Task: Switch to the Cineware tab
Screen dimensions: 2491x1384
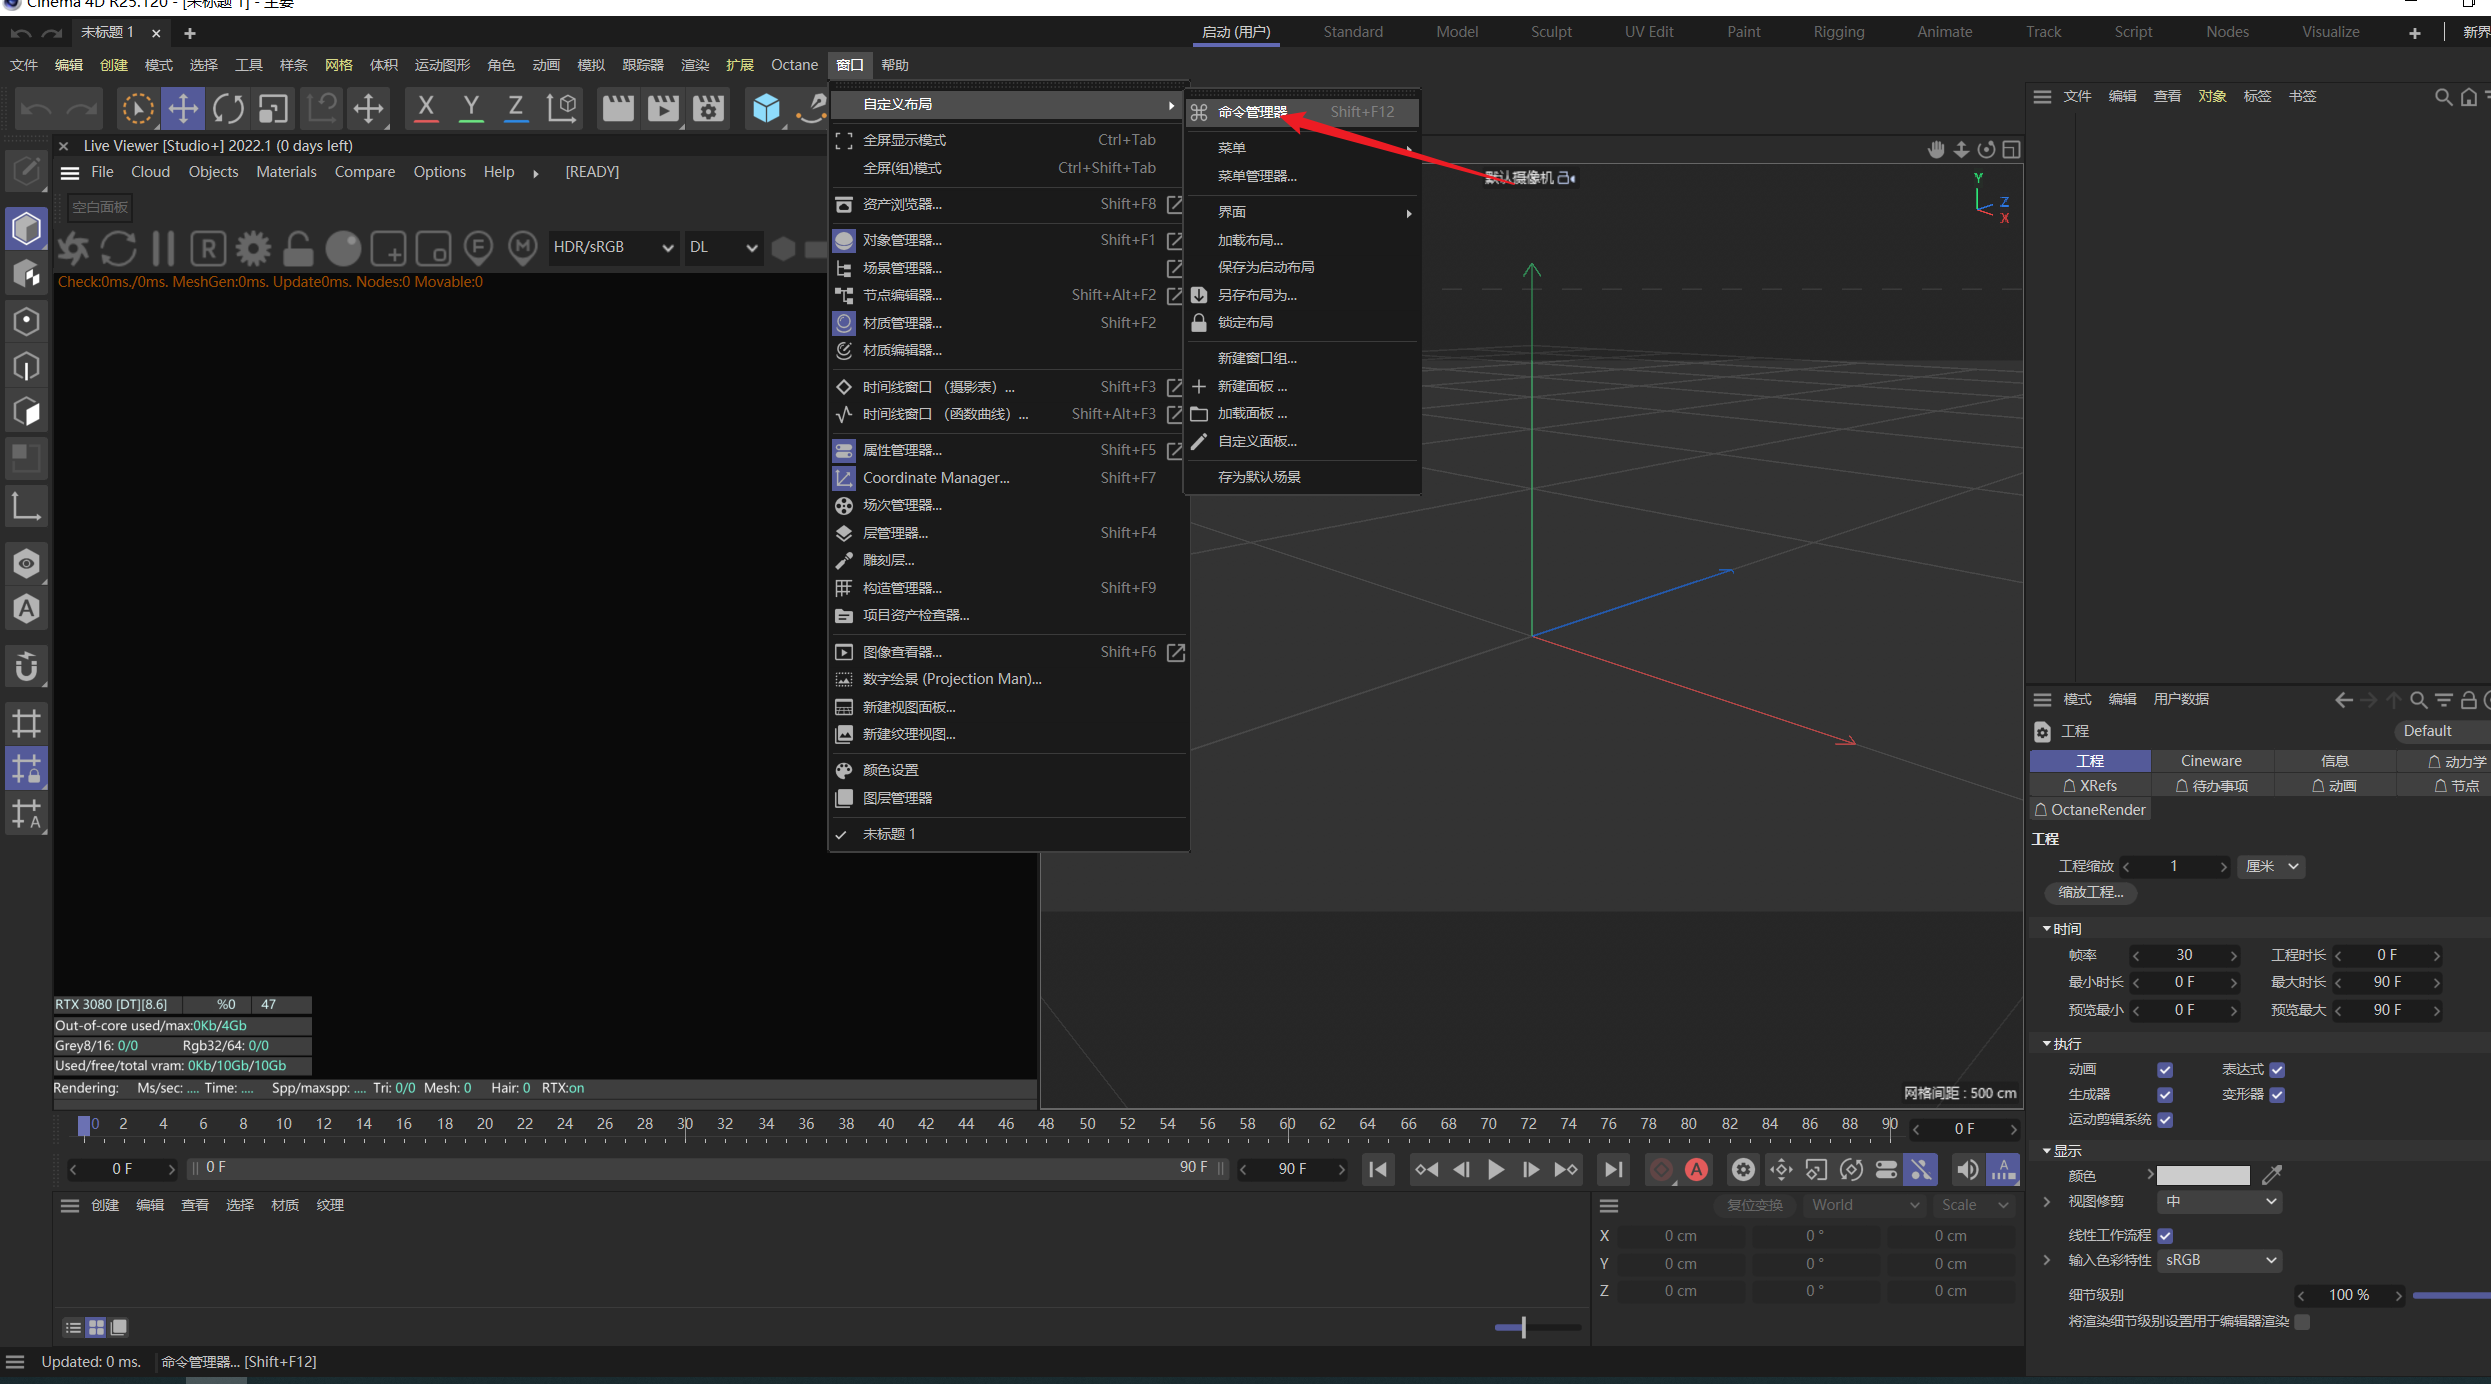Action: [2211, 761]
